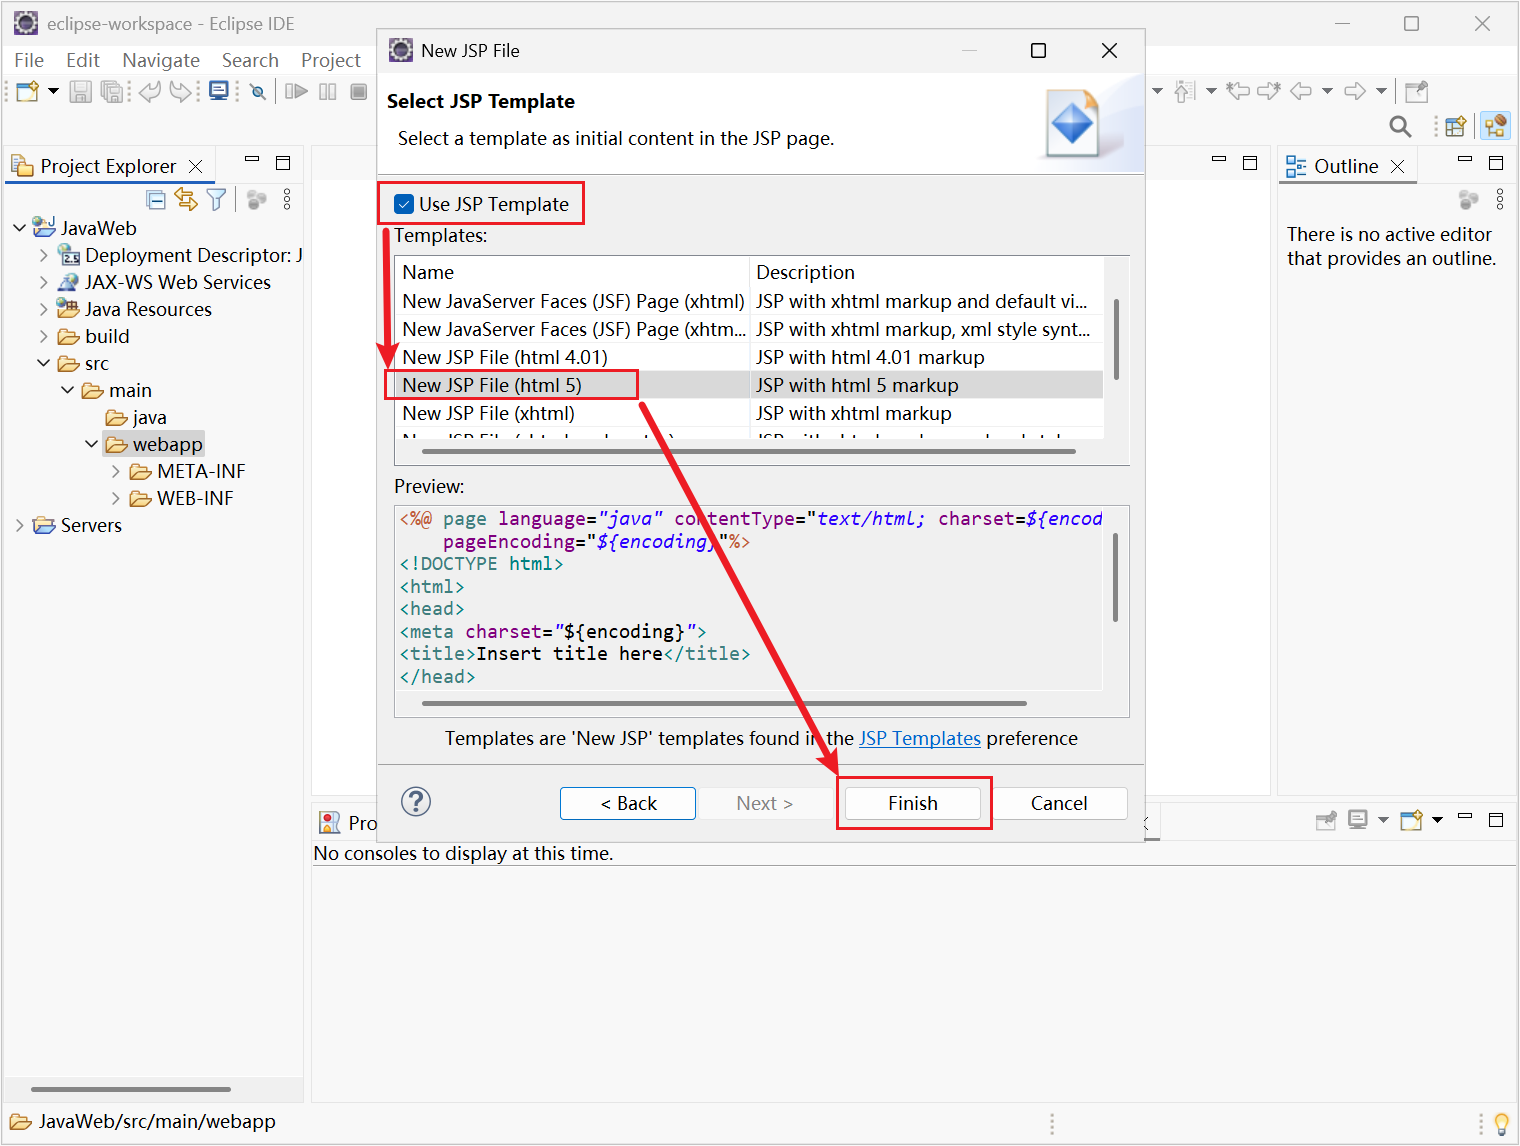The height and width of the screenshot is (1146, 1520).
Task: Open the Search menu
Action: click(250, 60)
